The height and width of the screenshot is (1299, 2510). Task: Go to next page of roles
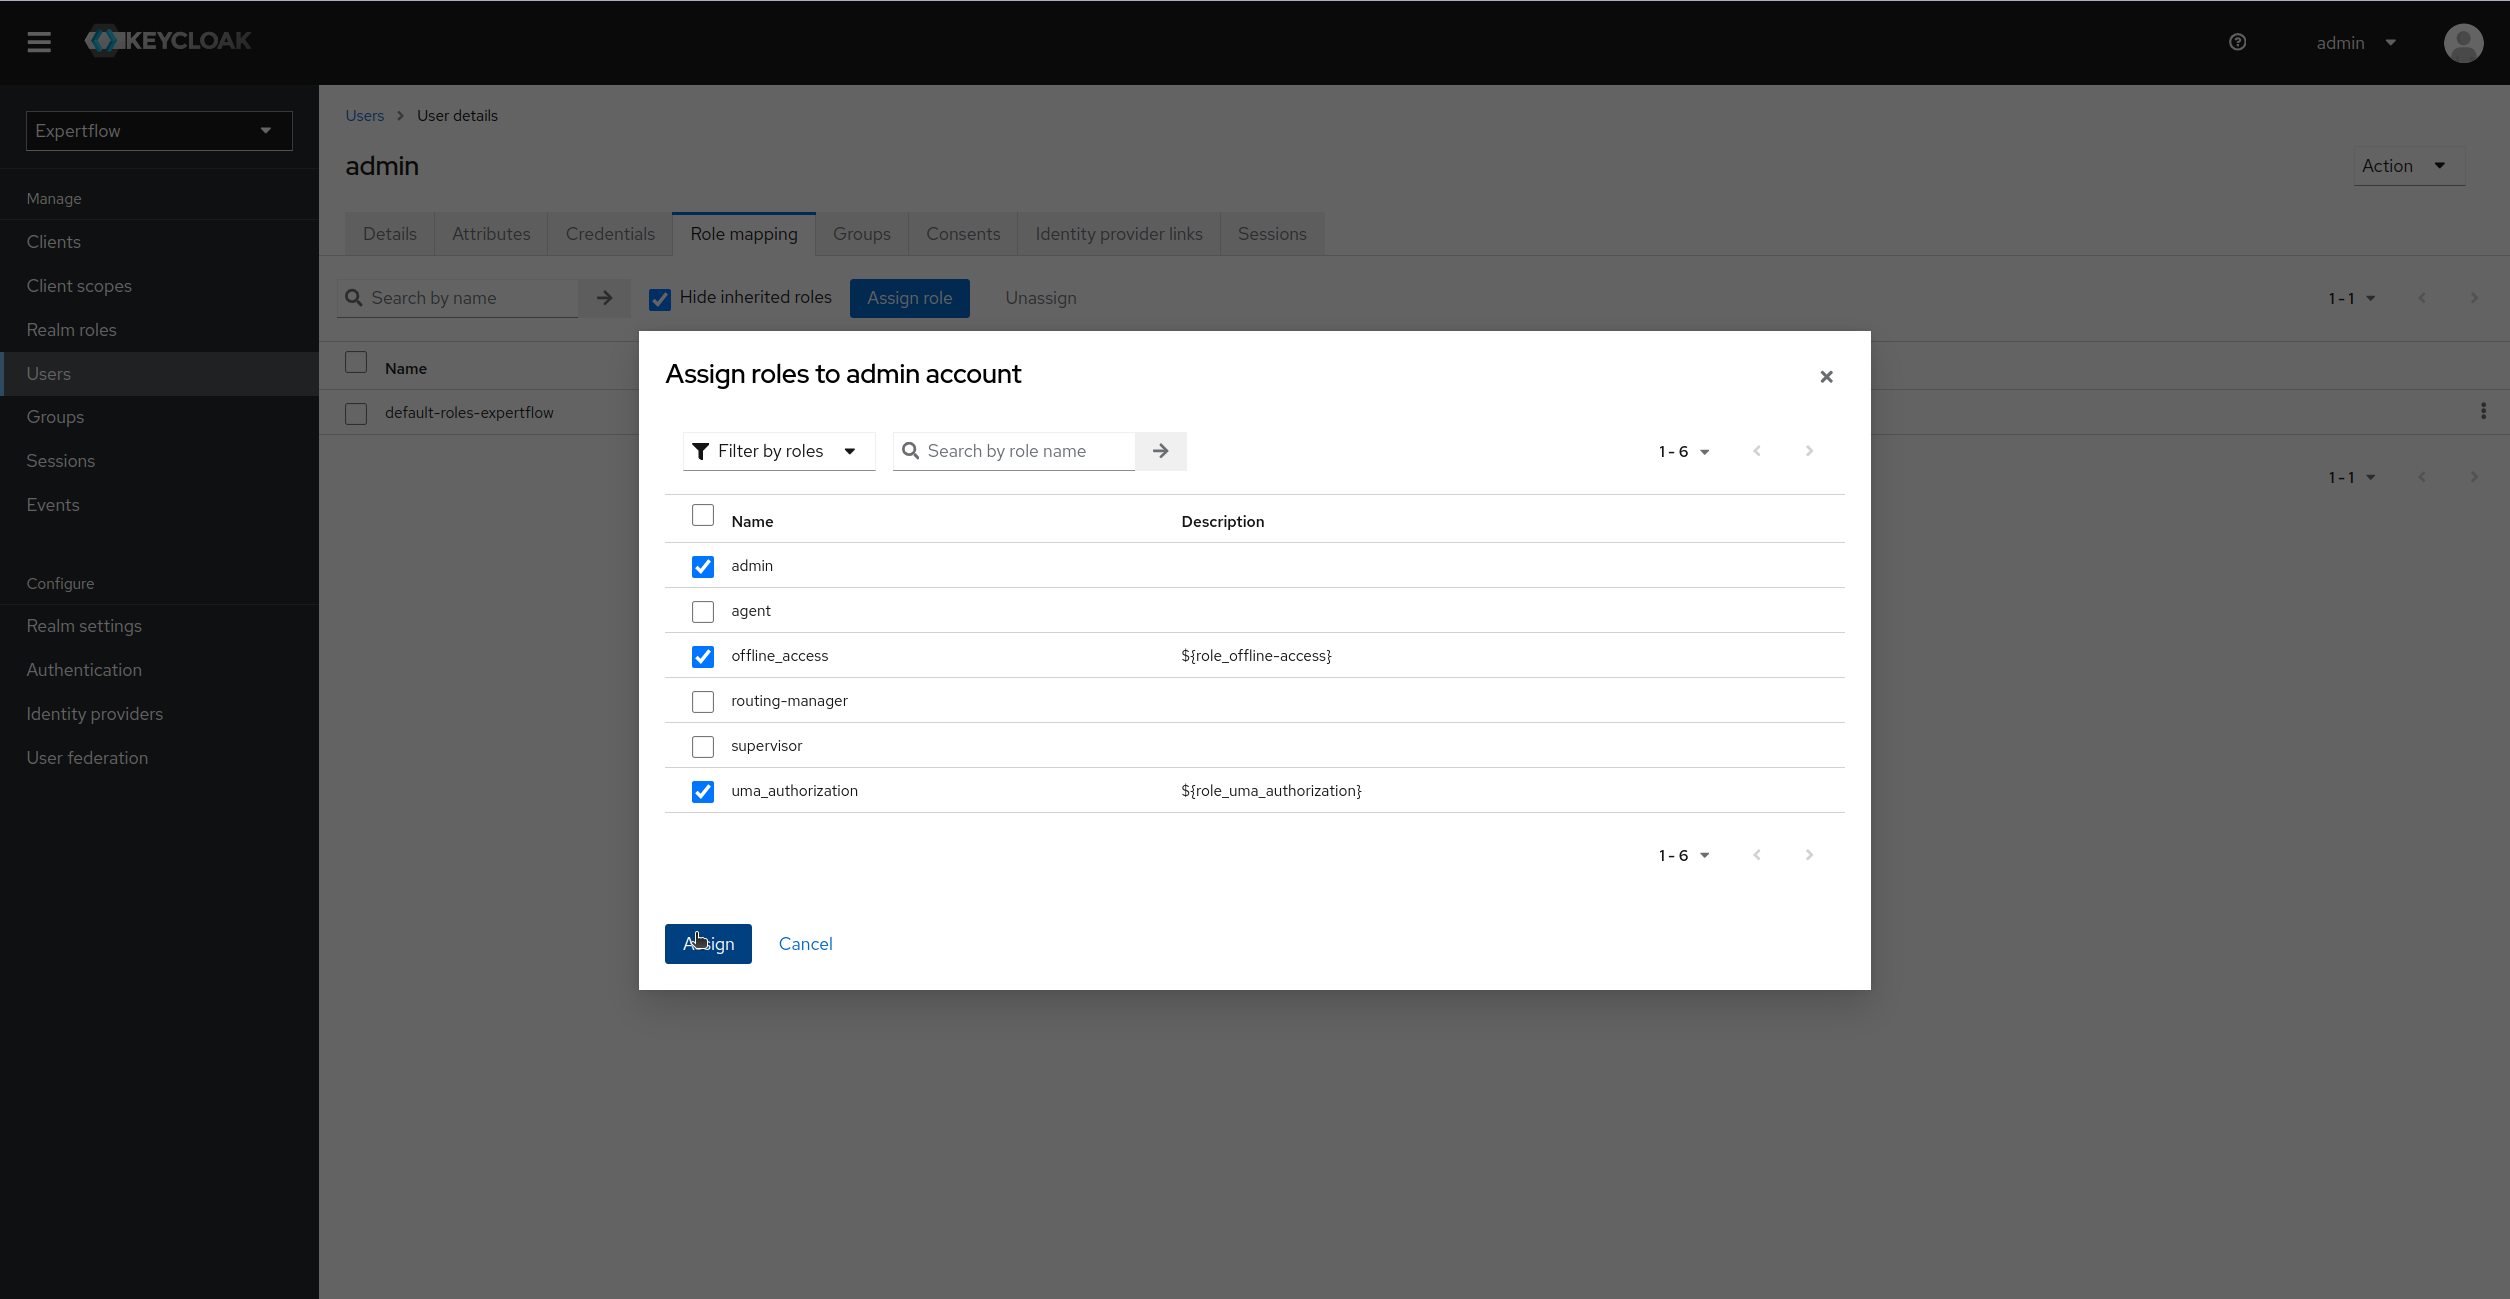[x=1809, y=451]
